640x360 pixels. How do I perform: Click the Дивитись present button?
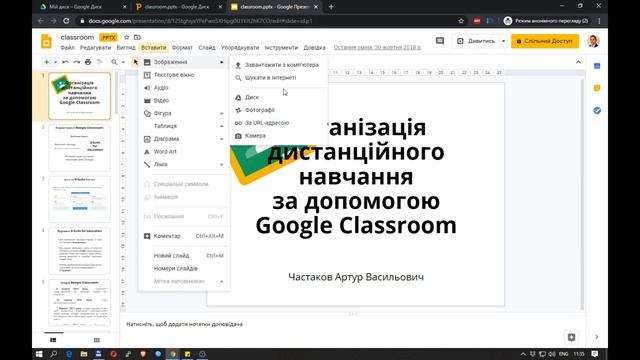[x=476, y=41]
